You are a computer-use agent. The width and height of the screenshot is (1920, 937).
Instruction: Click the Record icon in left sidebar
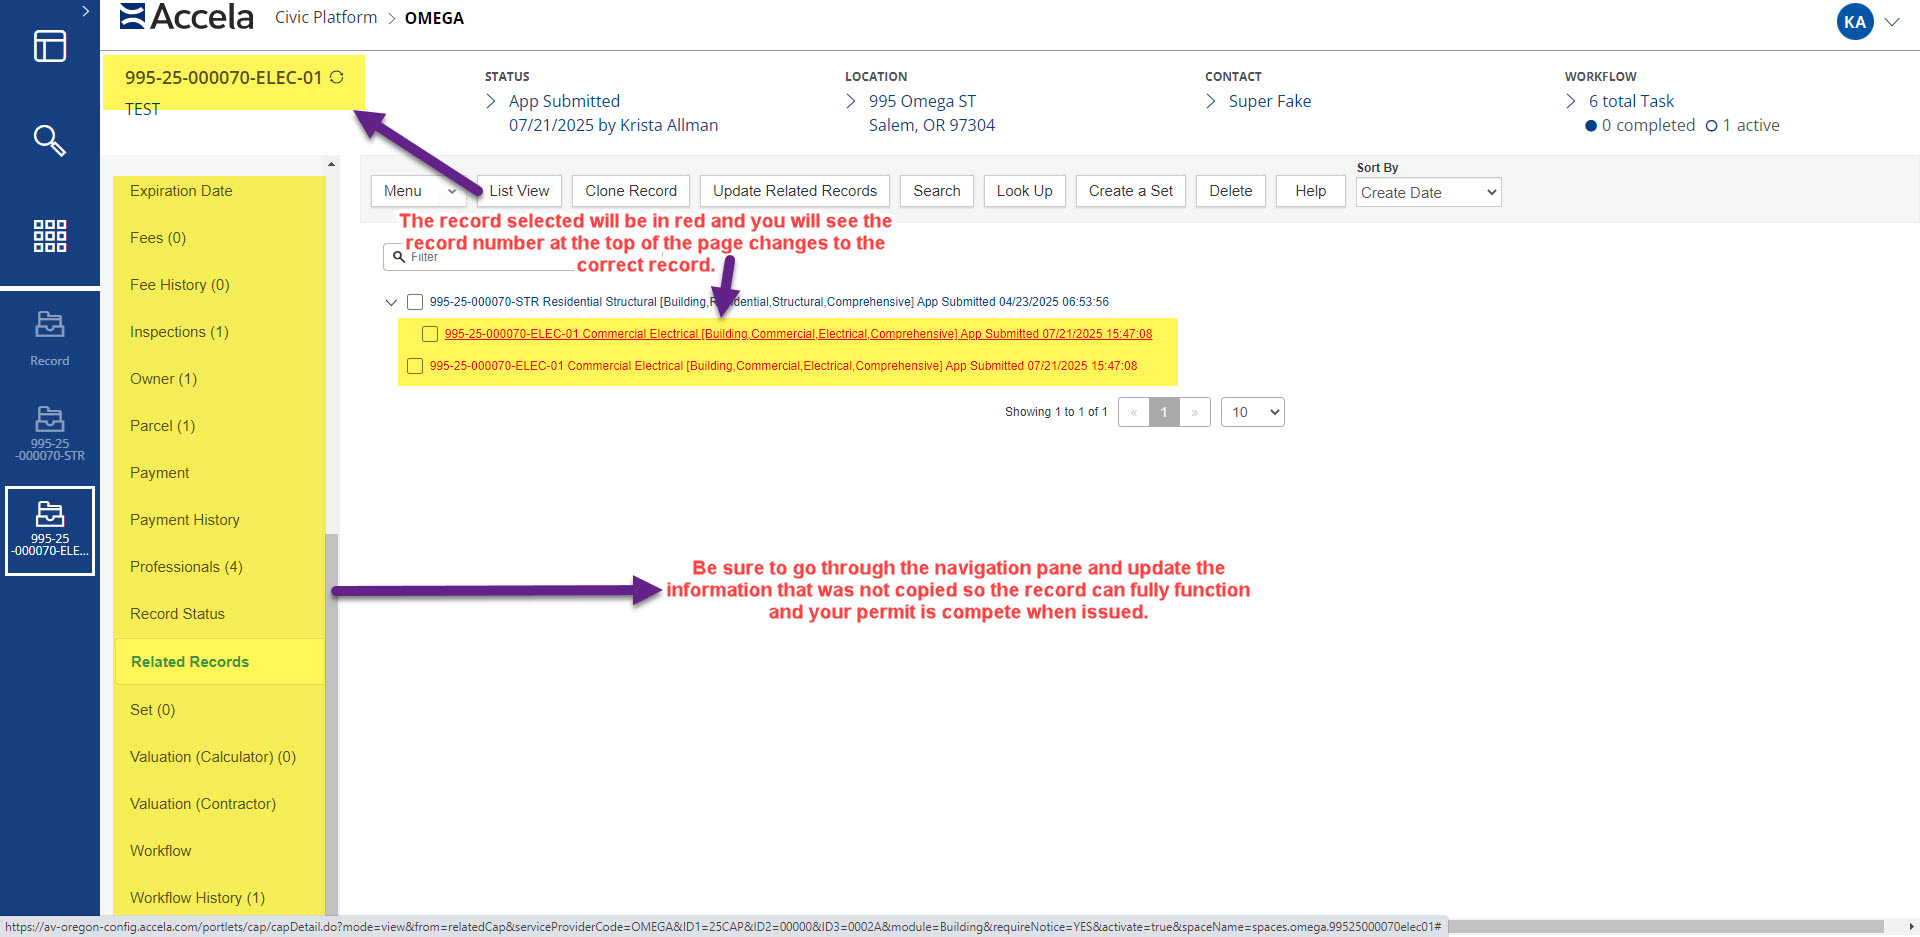coord(49,337)
